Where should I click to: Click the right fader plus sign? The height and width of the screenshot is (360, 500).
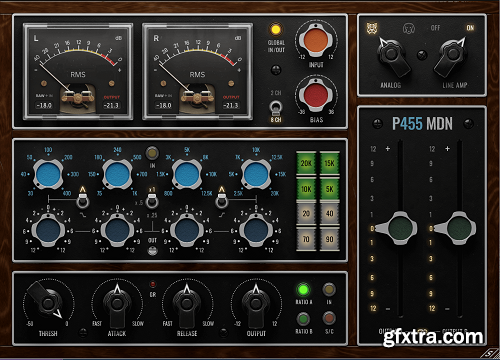pos(447,149)
